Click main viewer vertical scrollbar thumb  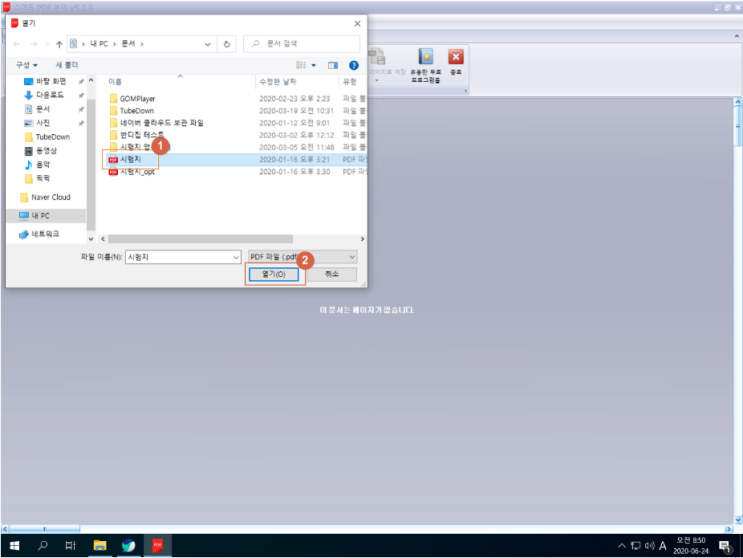click(738, 125)
